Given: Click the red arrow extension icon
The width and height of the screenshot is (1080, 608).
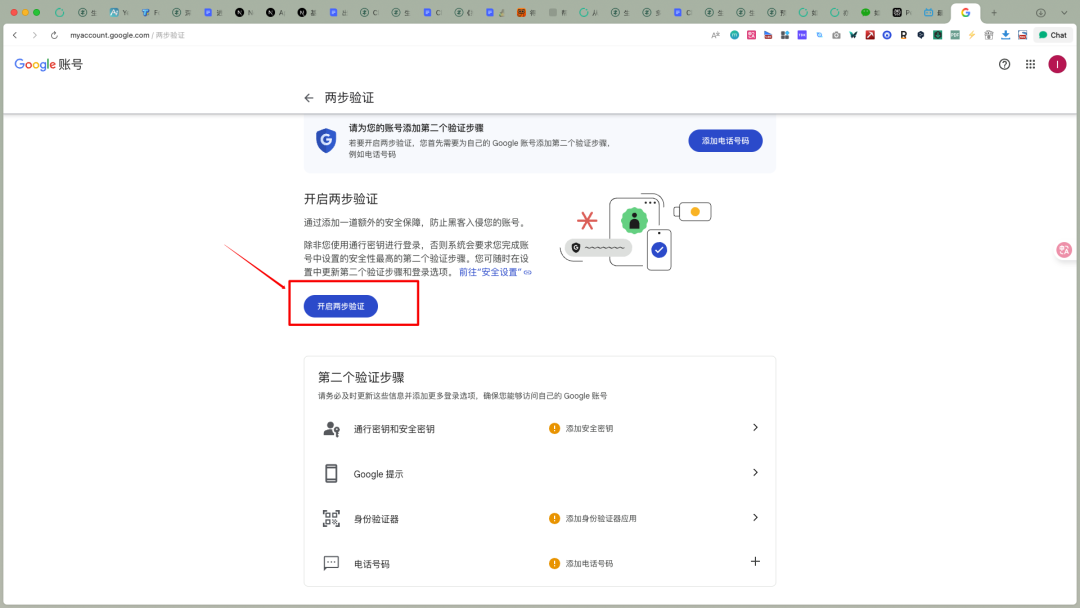Looking at the screenshot, I should point(870,35).
